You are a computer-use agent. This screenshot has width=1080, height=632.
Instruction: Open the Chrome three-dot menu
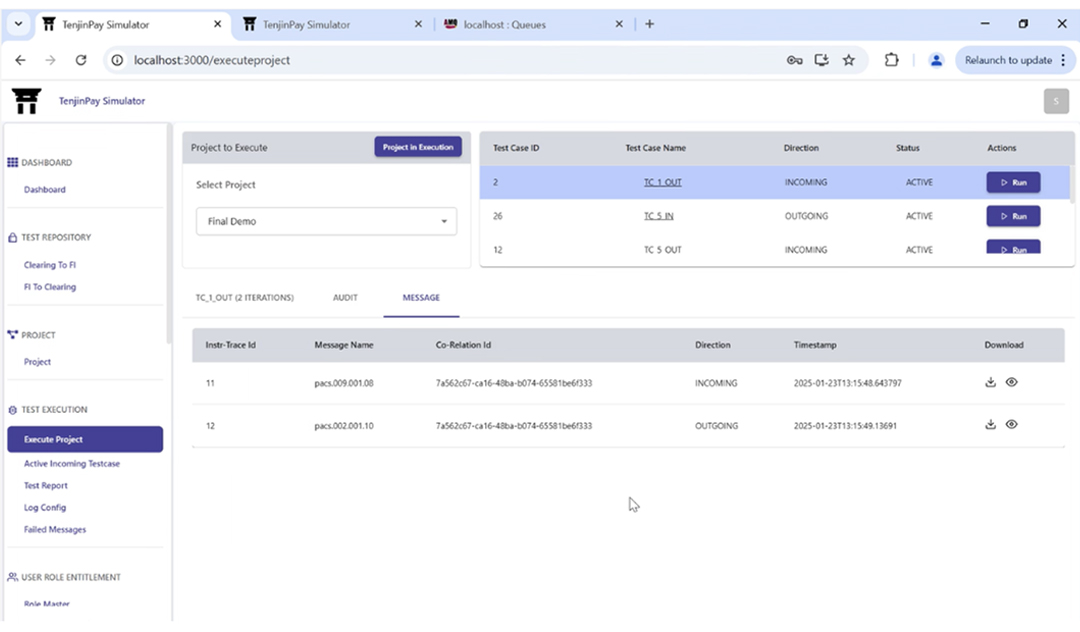[x=1063, y=60]
